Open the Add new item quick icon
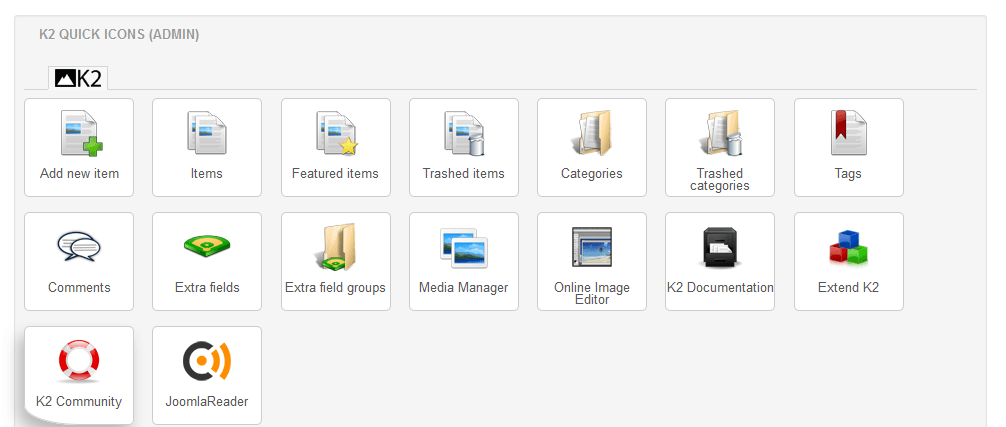Image resolution: width=1006 pixels, height=427 pixels. point(79,147)
